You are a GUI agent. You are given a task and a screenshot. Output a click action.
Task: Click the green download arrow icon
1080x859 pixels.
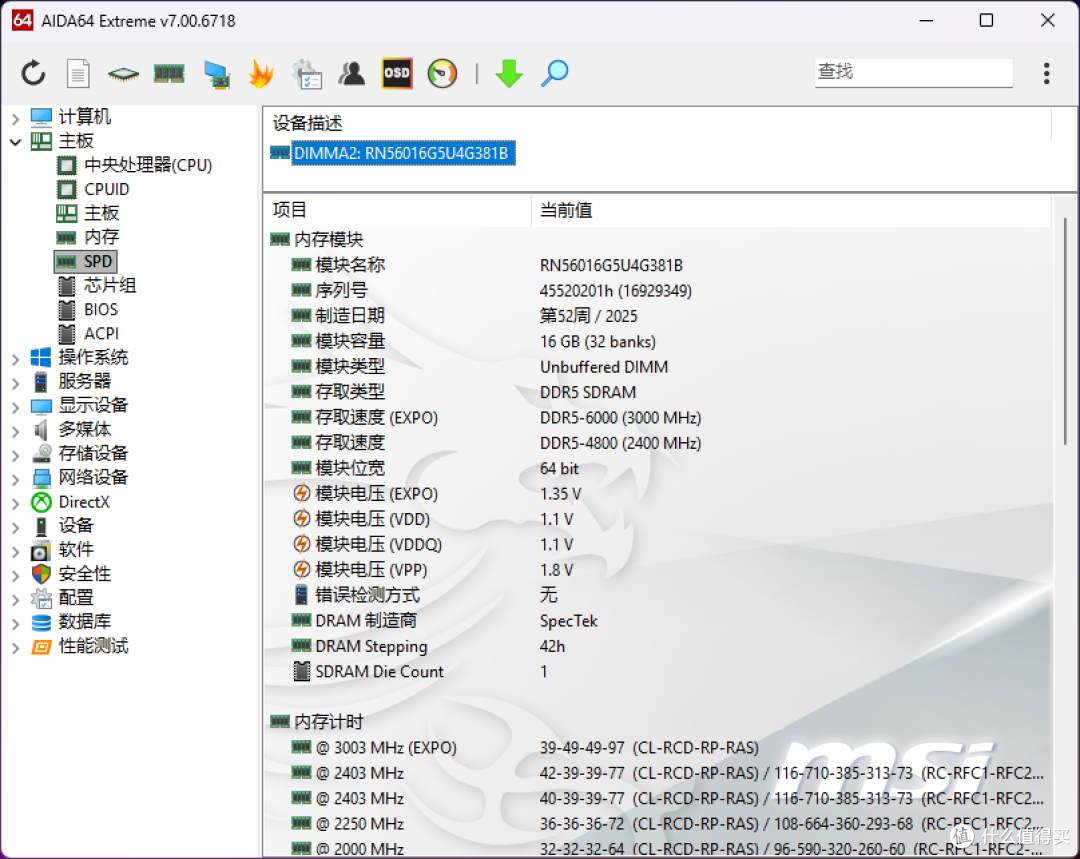[509, 73]
